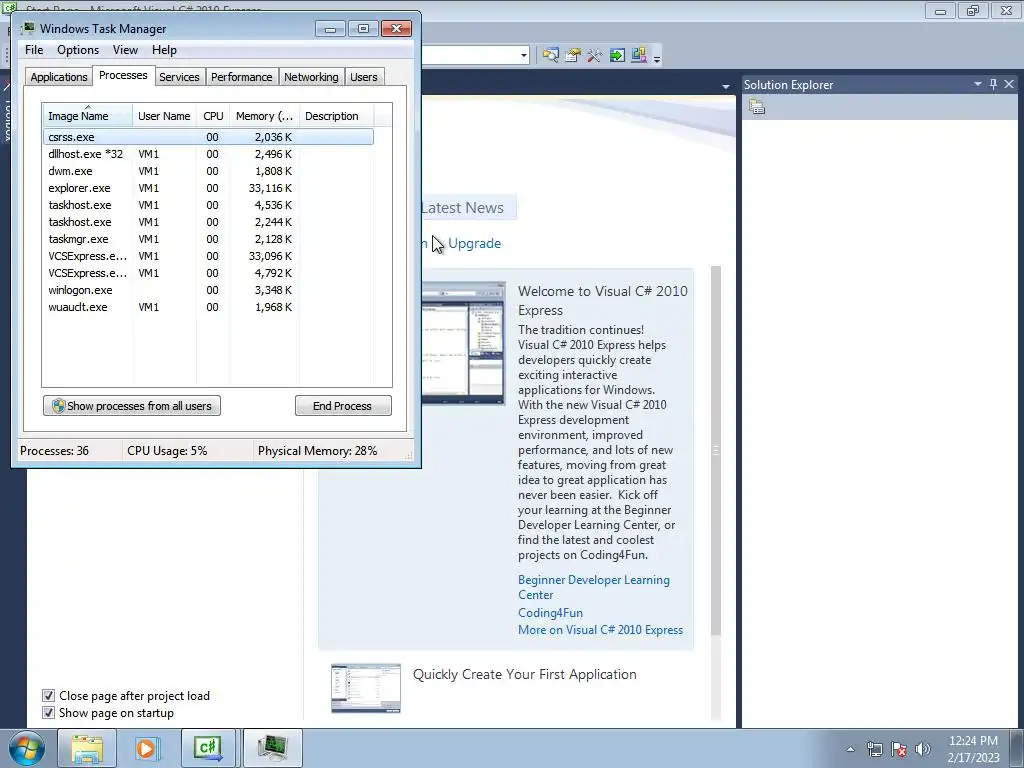Sort by Memory column header
Screen dimensions: 1024x768
(x=264, y=115)
